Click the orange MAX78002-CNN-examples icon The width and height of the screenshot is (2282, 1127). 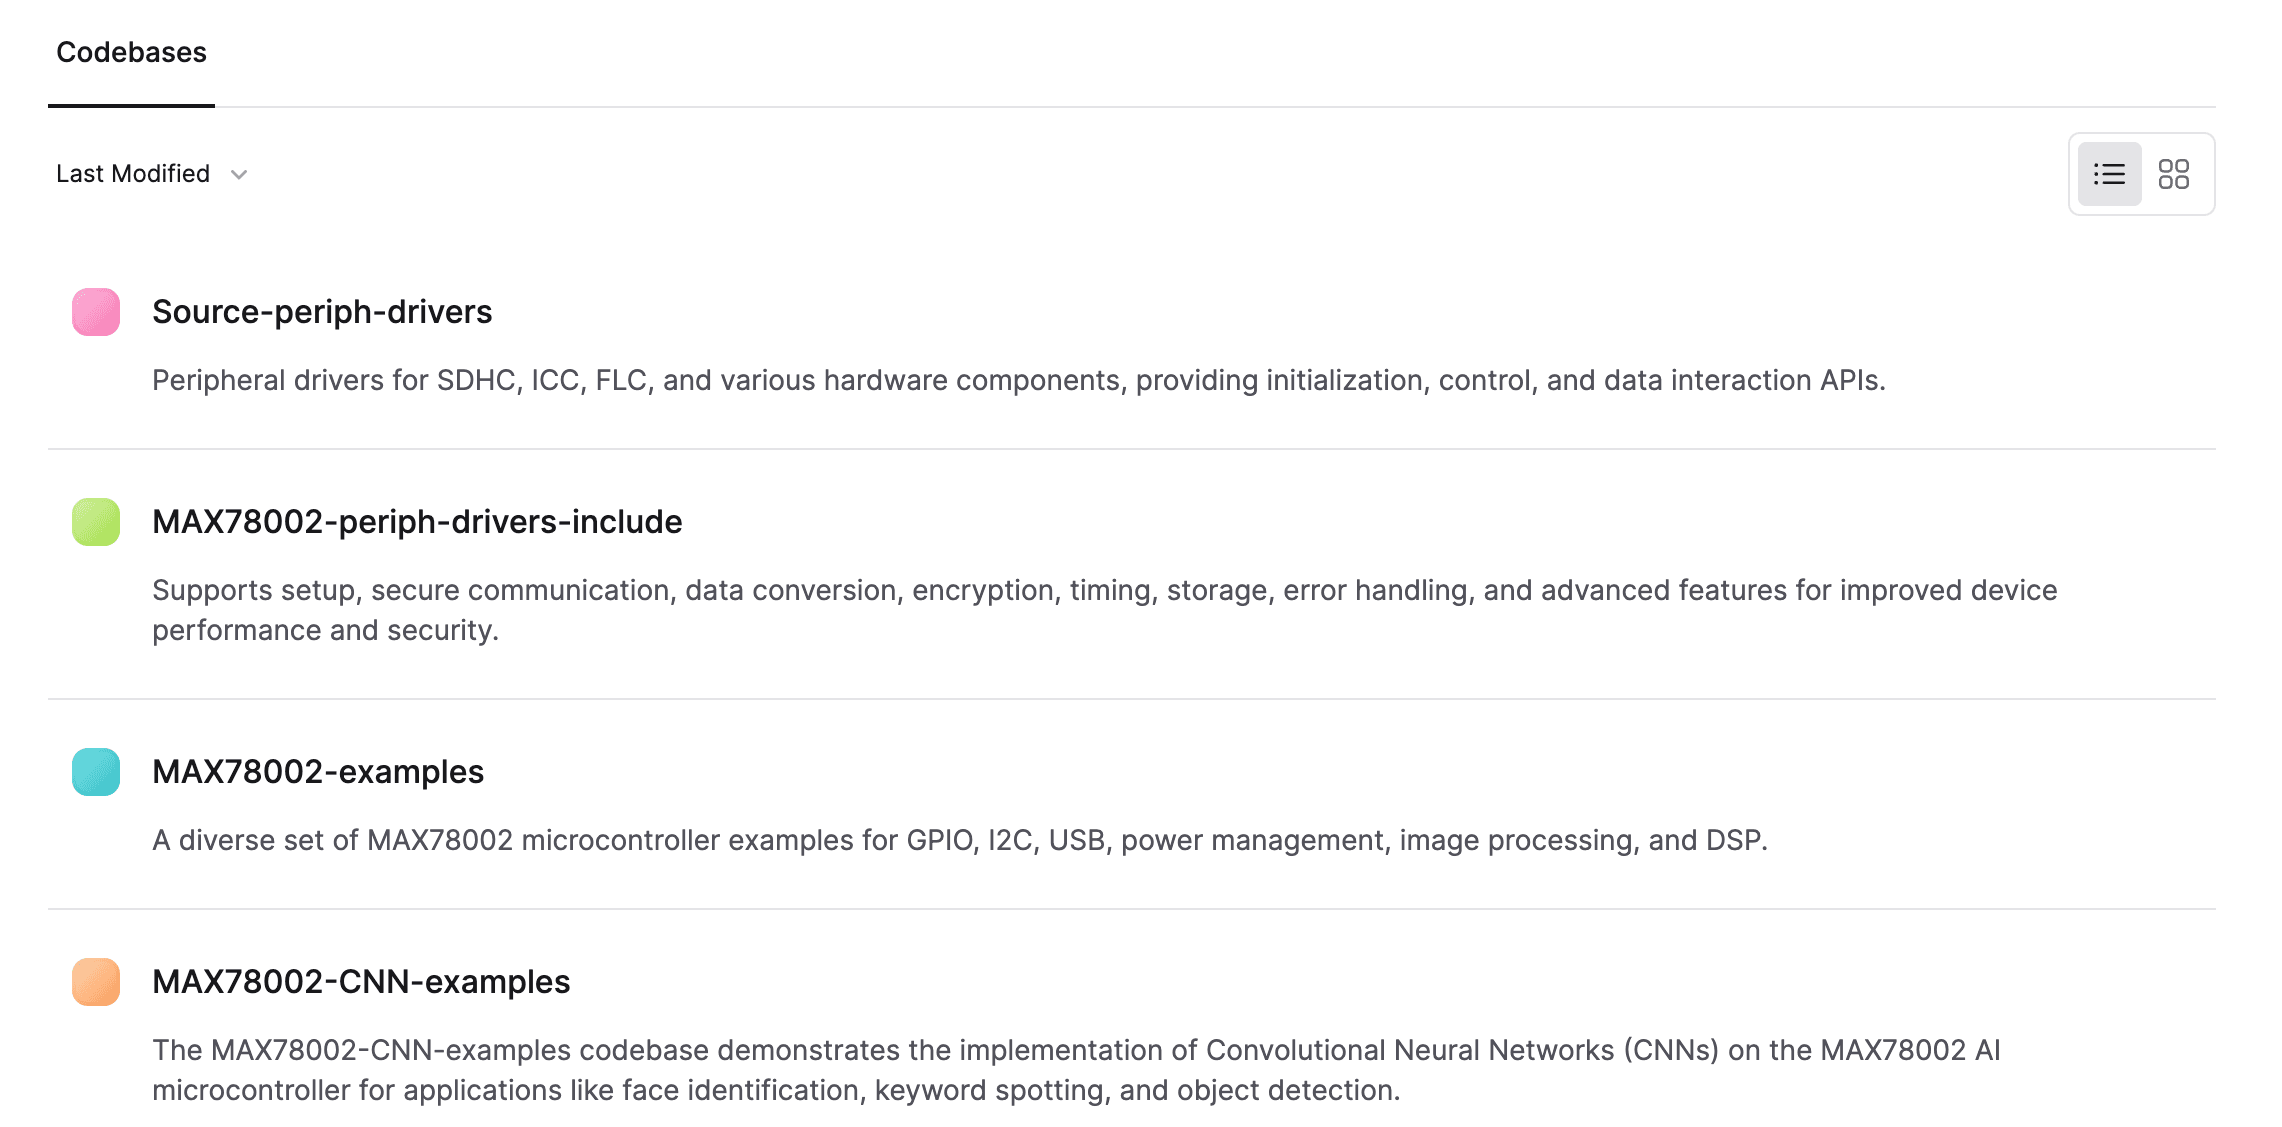[x=96, y=982]
